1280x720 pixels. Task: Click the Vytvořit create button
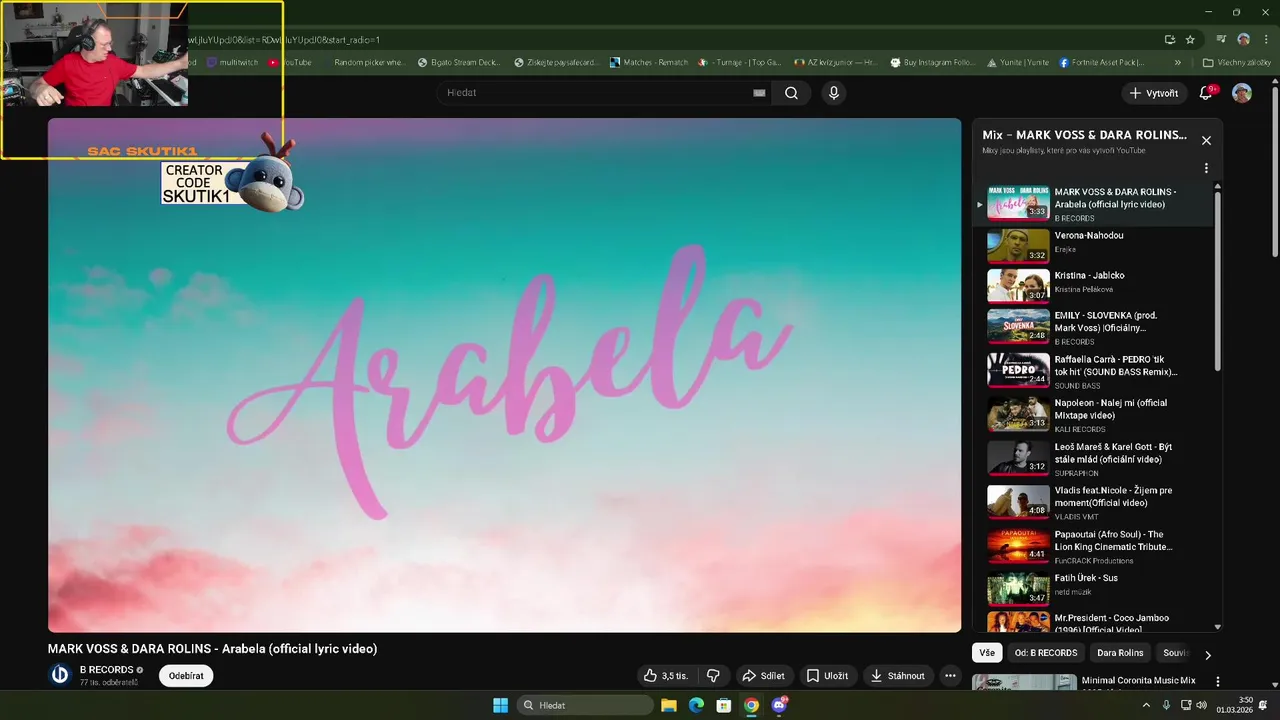coord(1154,93)
